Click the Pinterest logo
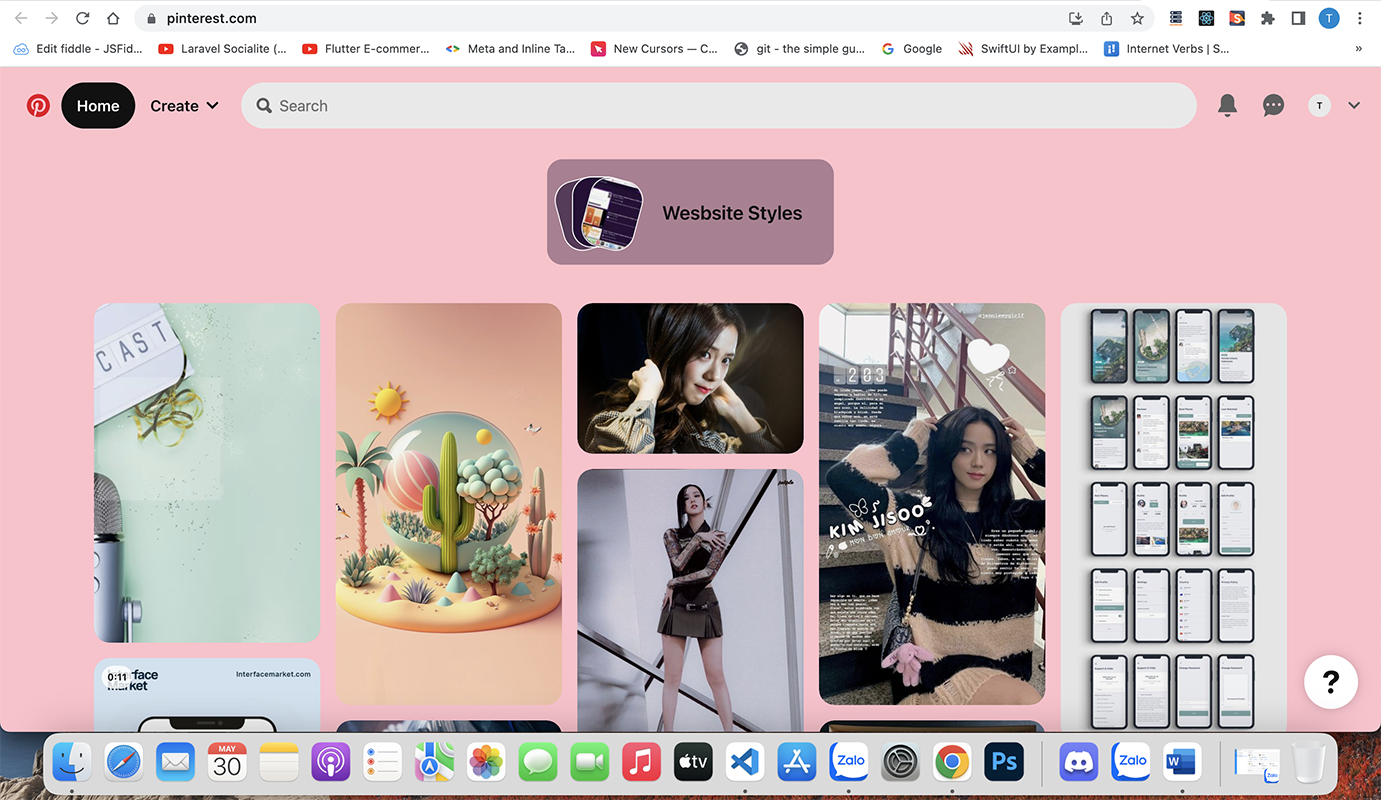Viewport: 1381px width, 800px height. (x=37, y=105)
